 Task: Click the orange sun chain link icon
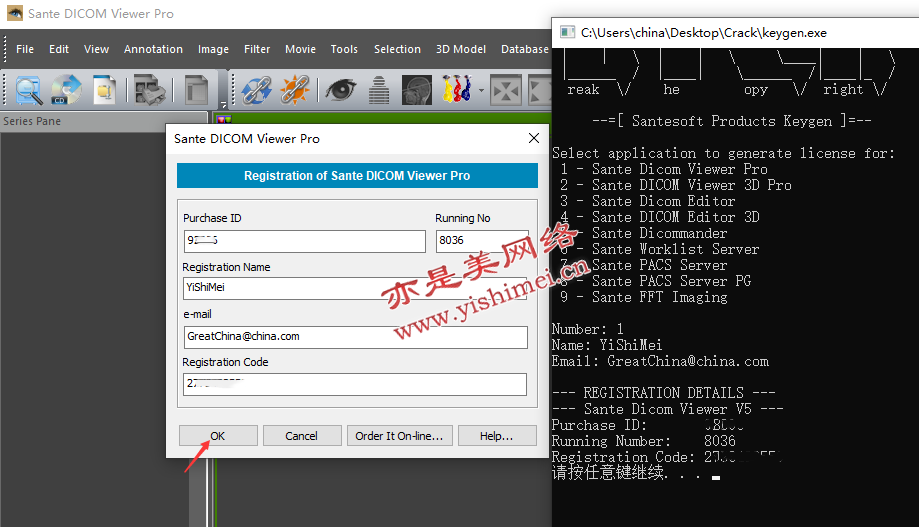tap(294, 90)
